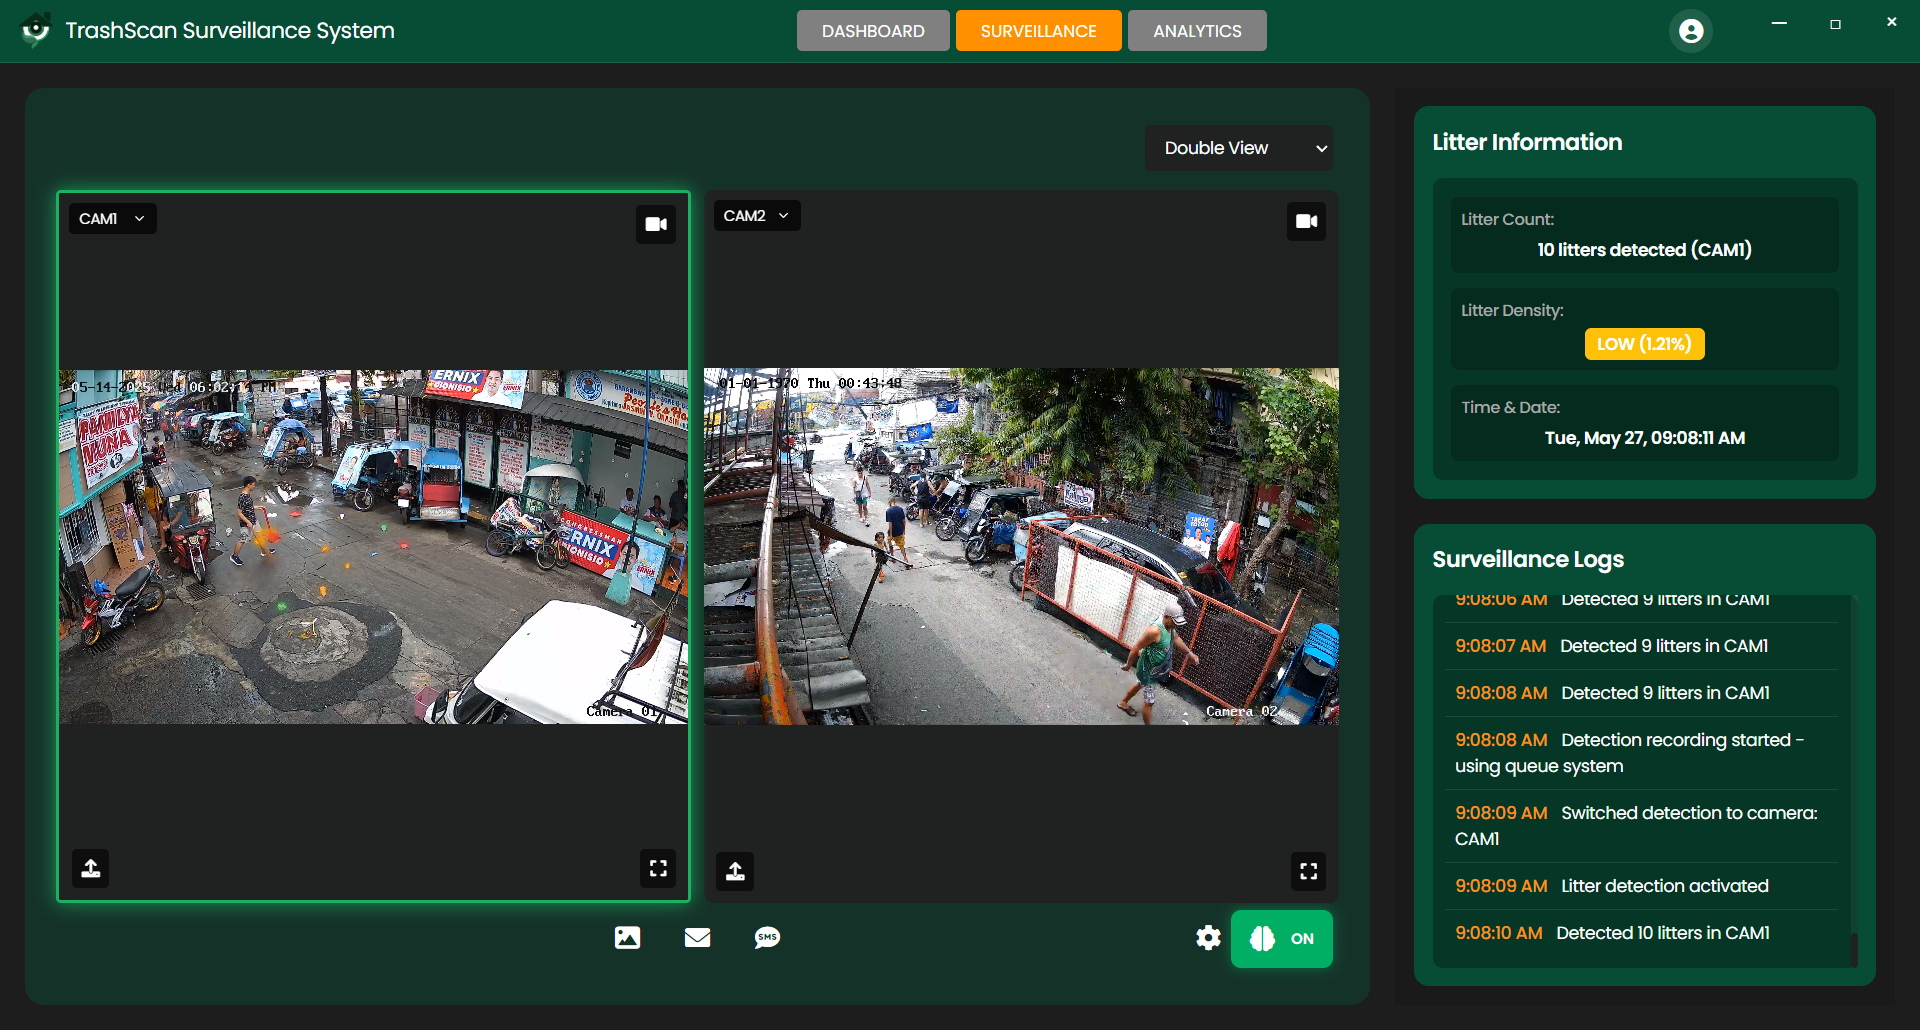Open SMS alert options
The width and height of the screenshot is (1920, 1030).
767,938
